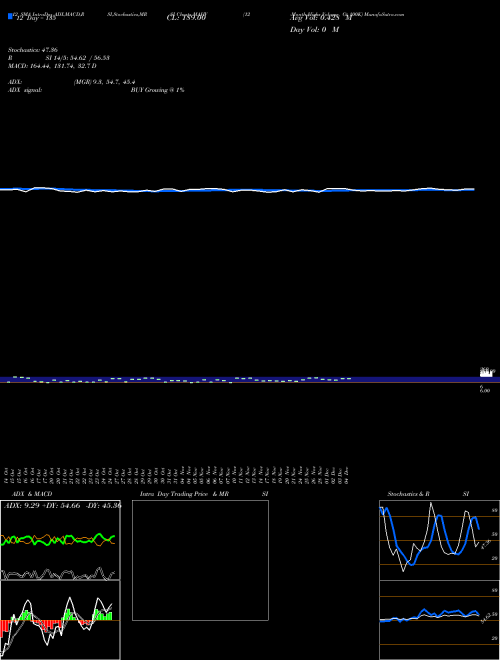Click the Stochastics chart with the thick blue curve

click(x=439, y=540)
